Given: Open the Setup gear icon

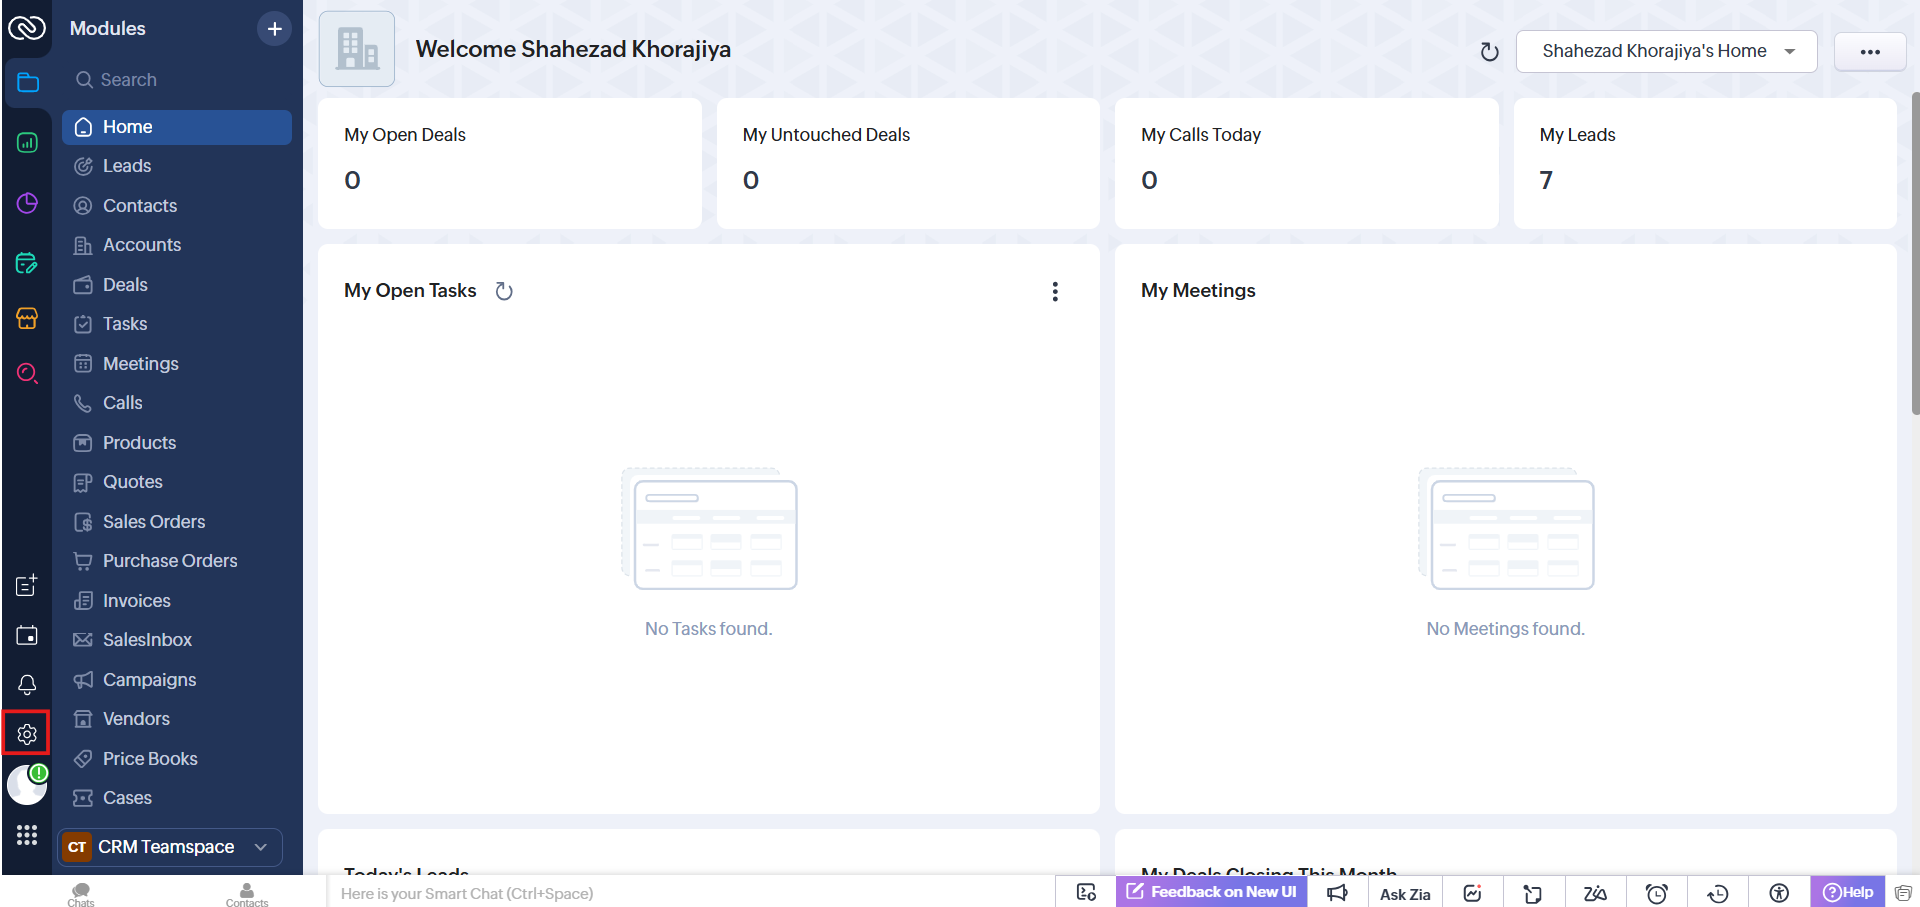Looking at the screenshot, I should [27, 734].
